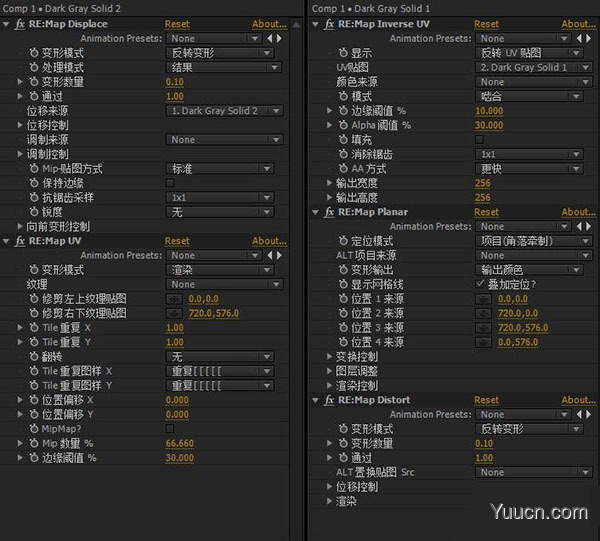
Task: Reset the RE:Map Displace effect
Action: tap(177, 24)
